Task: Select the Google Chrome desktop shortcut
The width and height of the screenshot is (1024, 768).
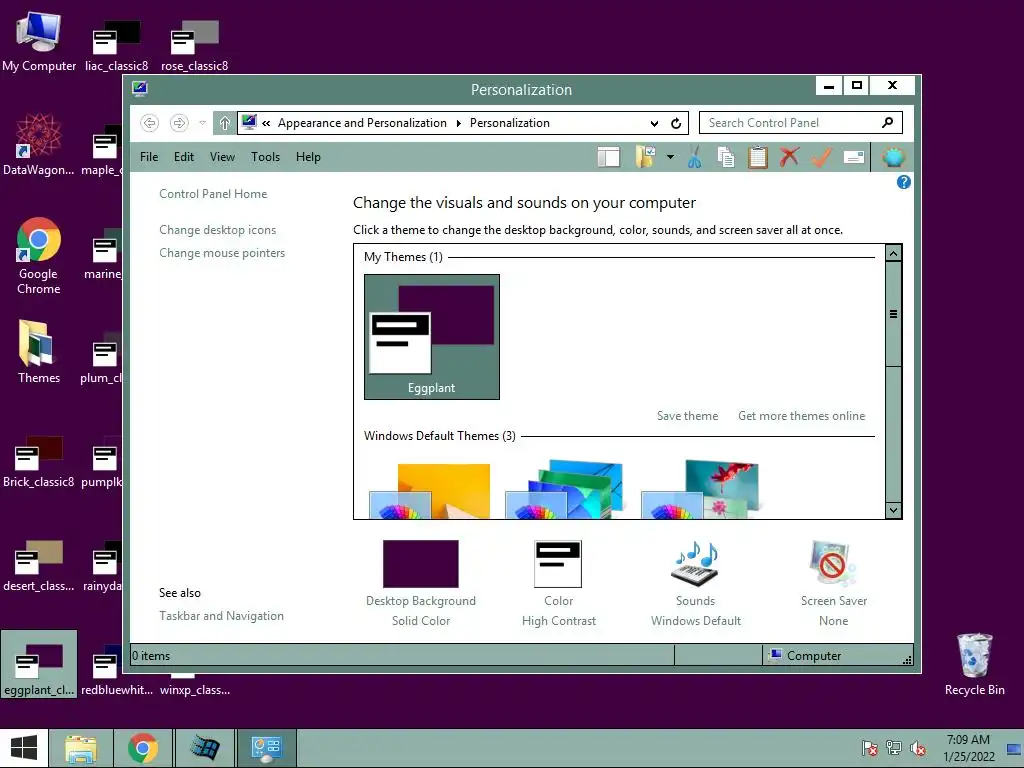Action: (x=39, y=257)
